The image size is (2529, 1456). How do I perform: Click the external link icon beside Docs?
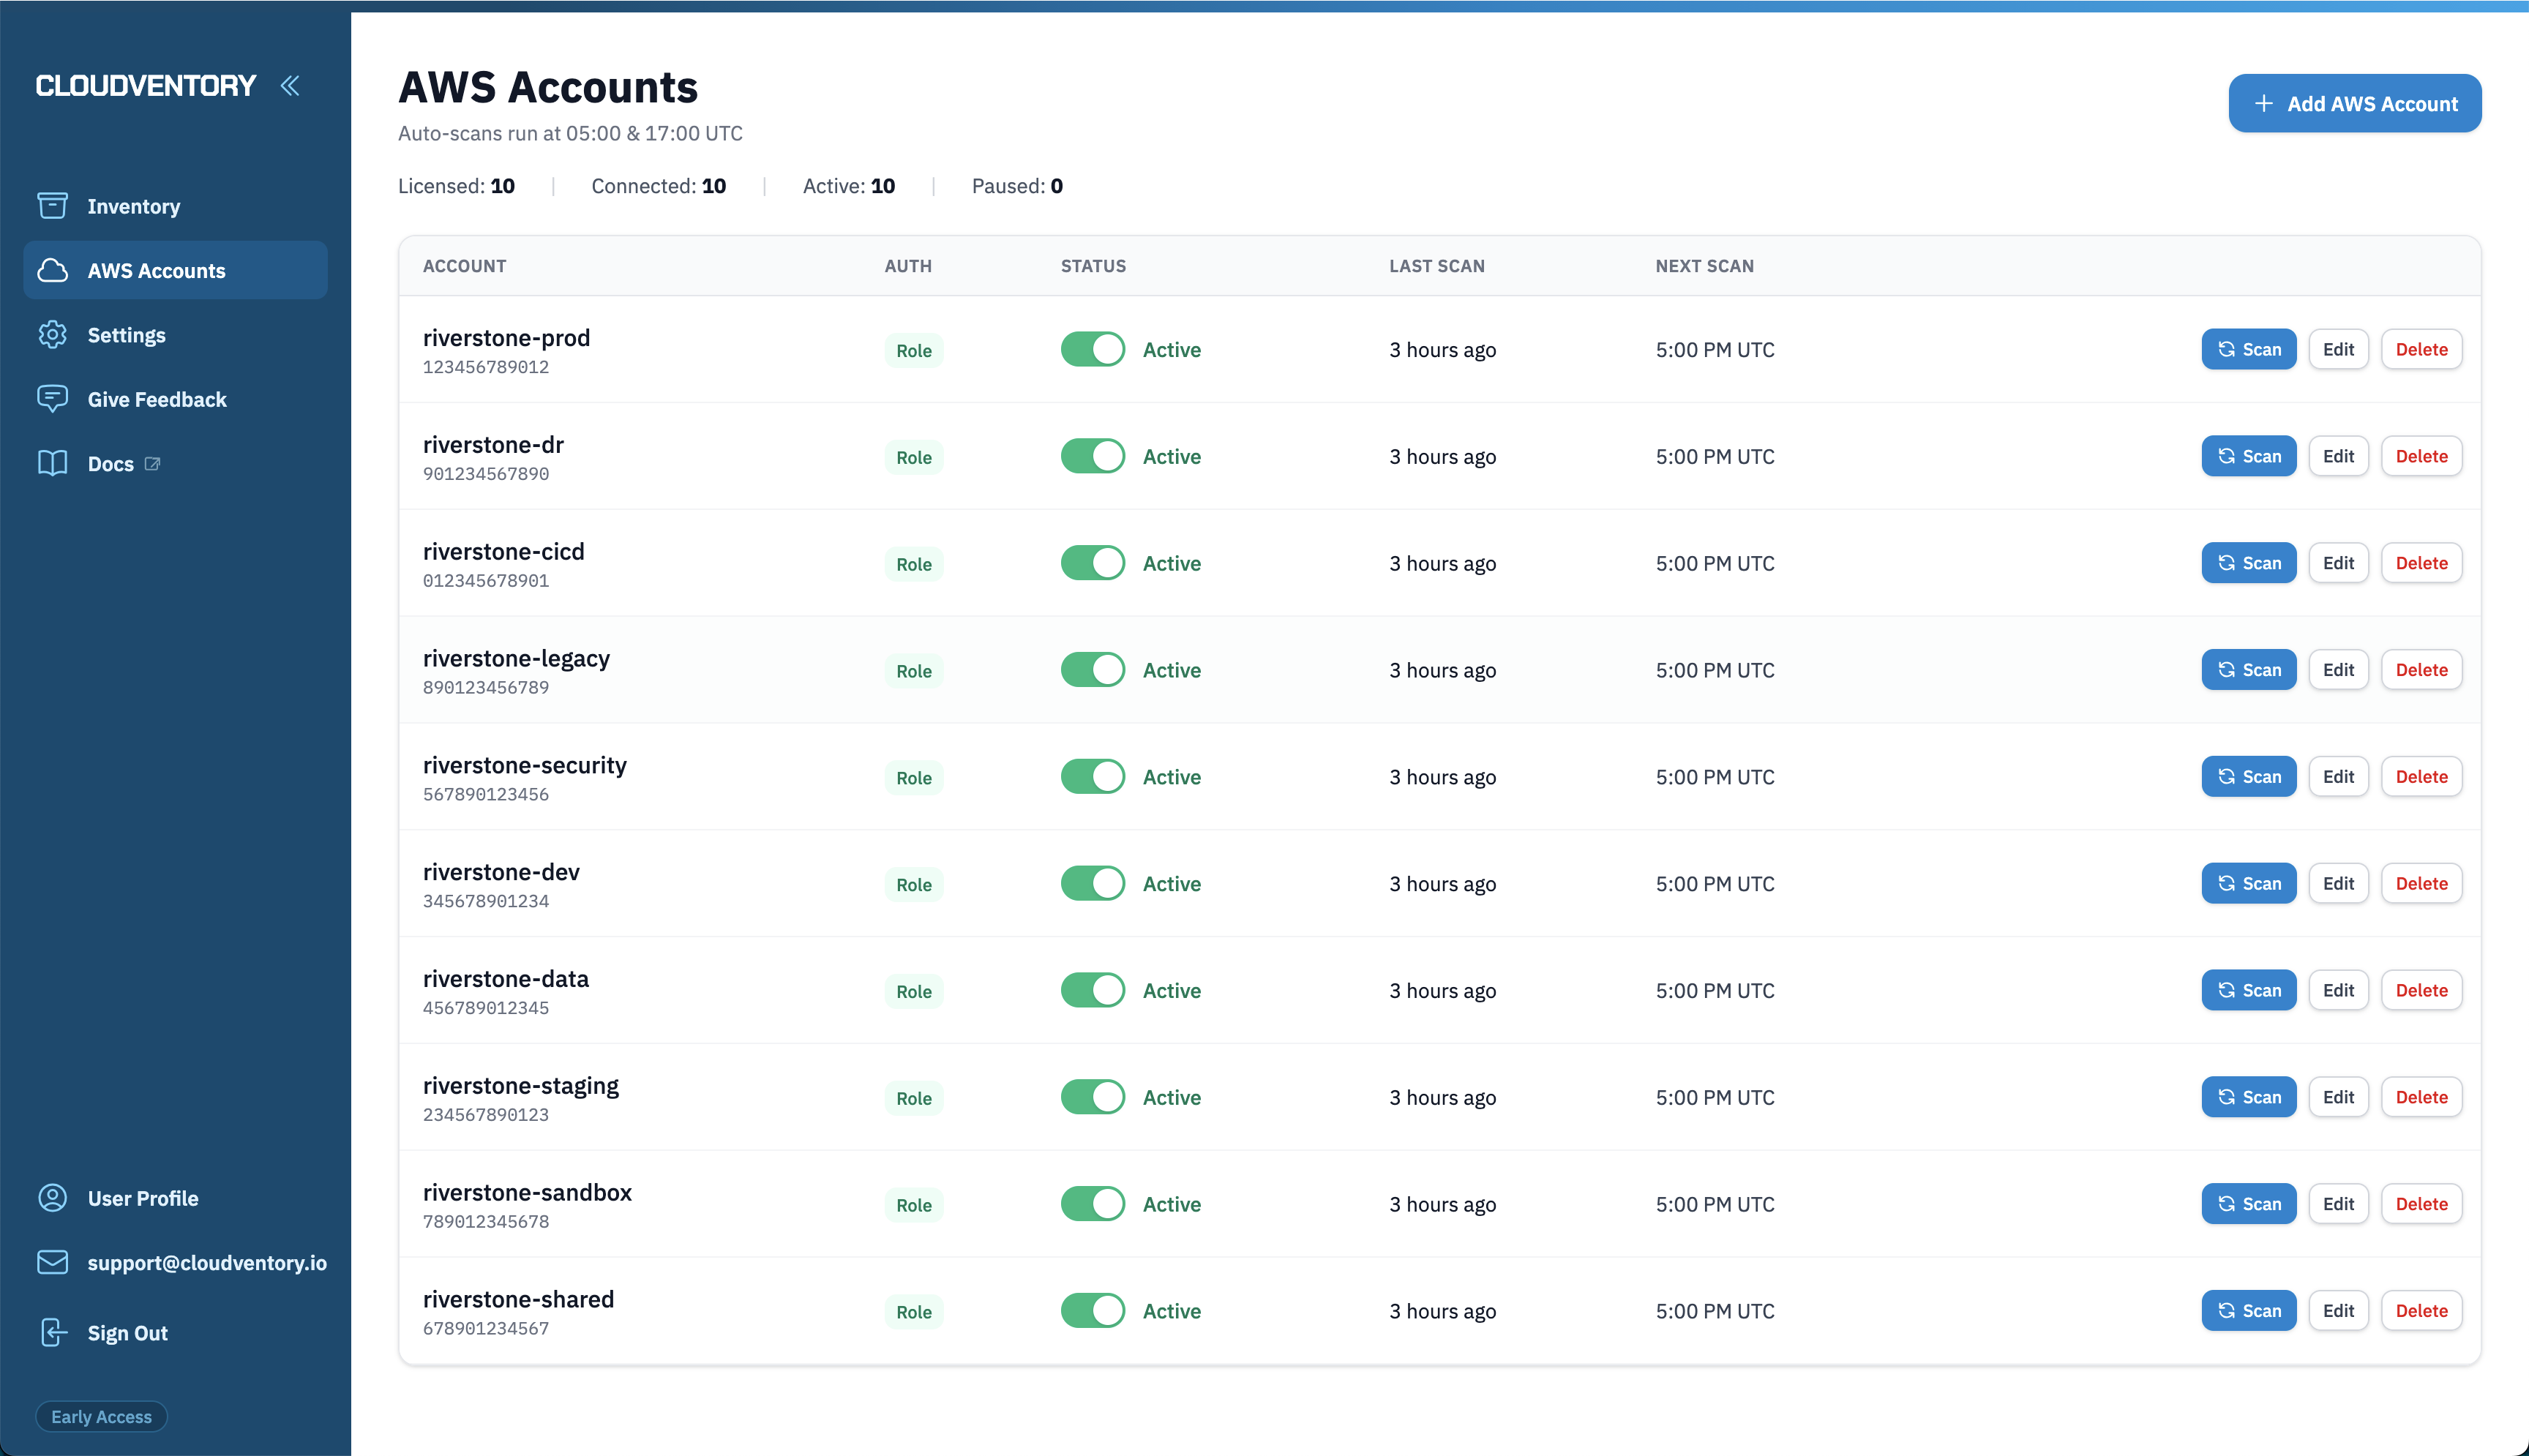click(x=153, y=463)
